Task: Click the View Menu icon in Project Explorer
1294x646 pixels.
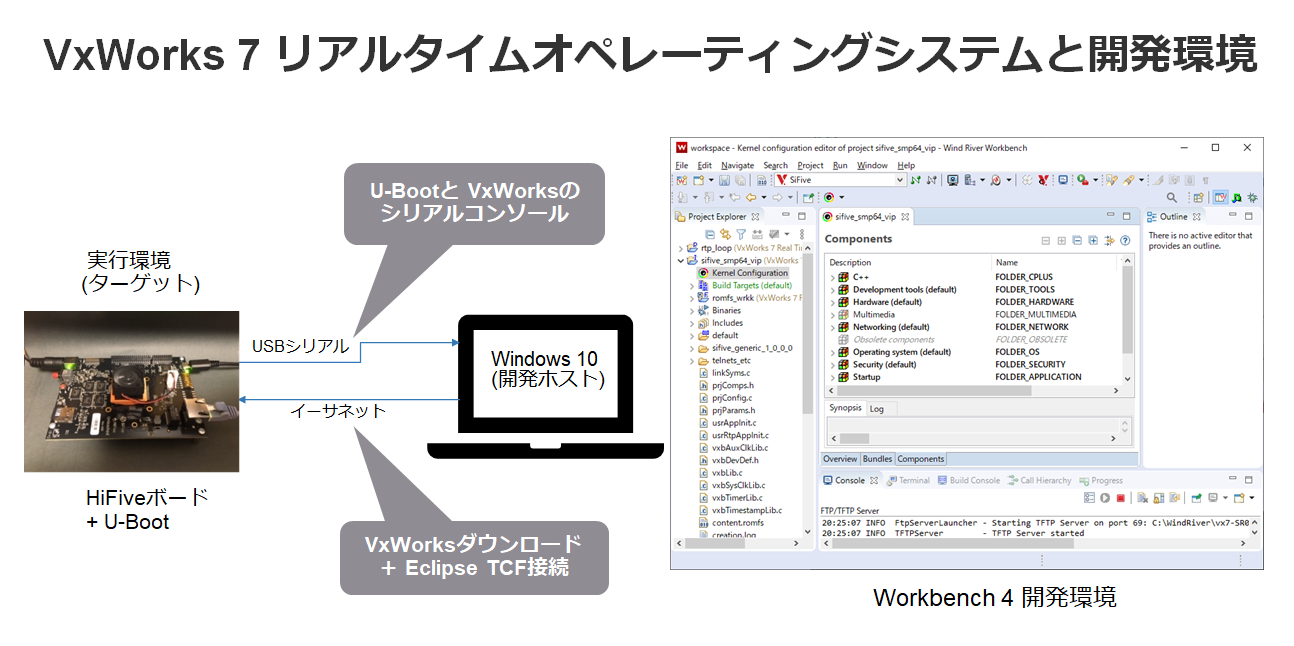Action: (x=801, y=234)
